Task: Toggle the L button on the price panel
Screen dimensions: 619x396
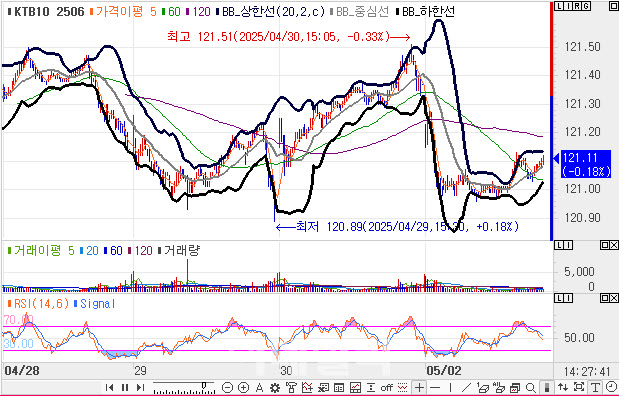Action: tap(559, 6)
